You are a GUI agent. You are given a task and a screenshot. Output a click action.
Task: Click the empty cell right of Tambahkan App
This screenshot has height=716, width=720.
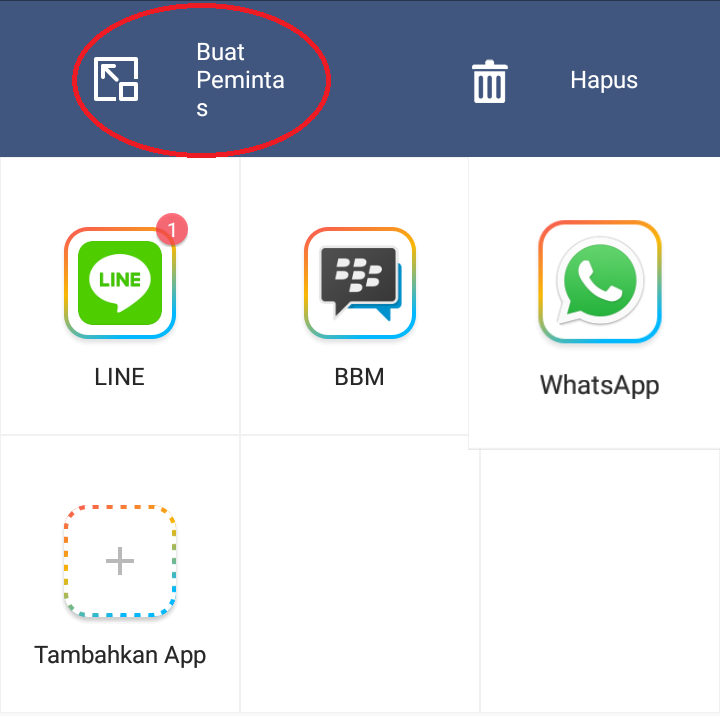click(x=360, y=574)
